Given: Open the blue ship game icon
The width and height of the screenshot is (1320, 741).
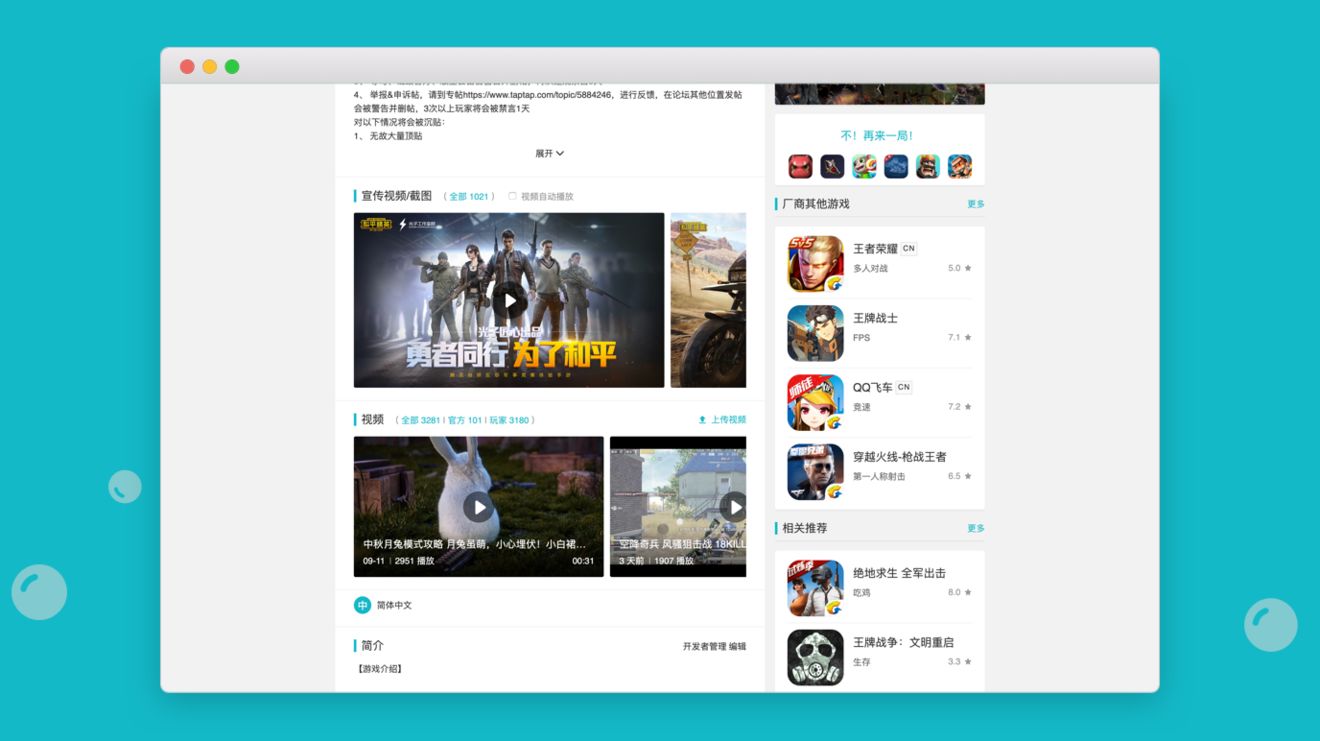Looking at the screenshot, I should pyautogui.click(x=896, y=166).
